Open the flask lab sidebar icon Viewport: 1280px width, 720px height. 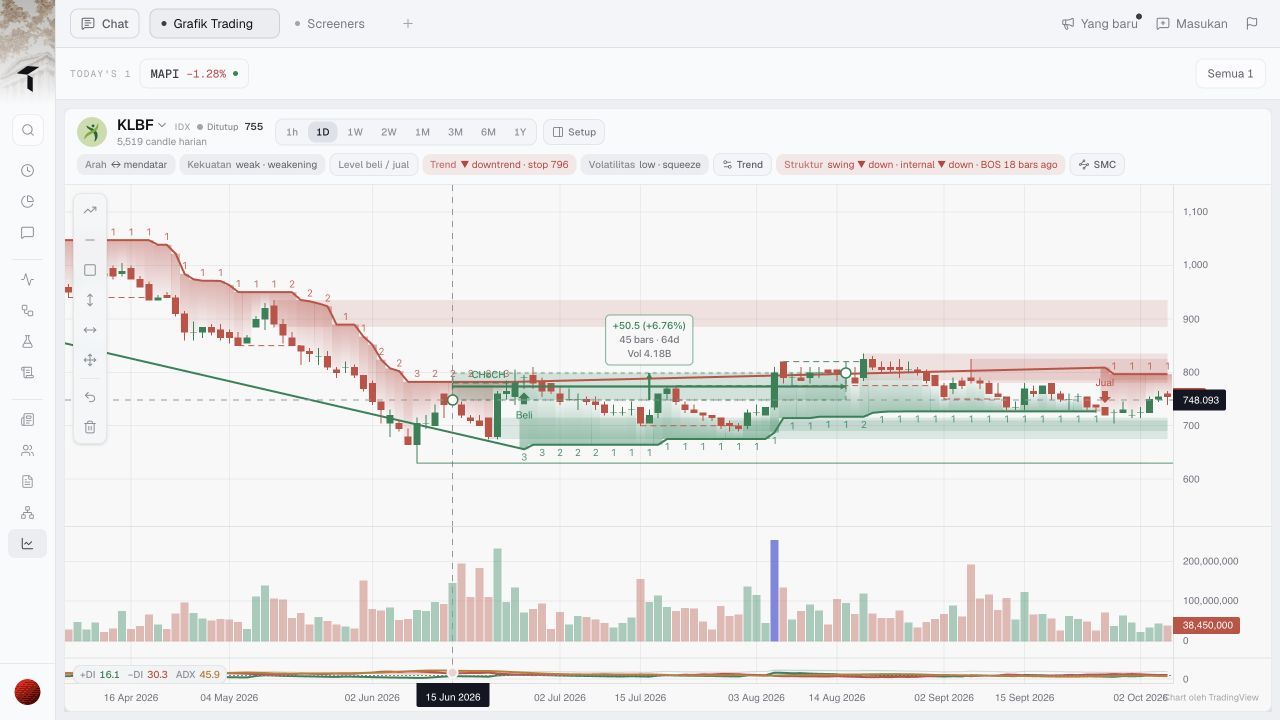pyautogui.click(x=28, y=342)
